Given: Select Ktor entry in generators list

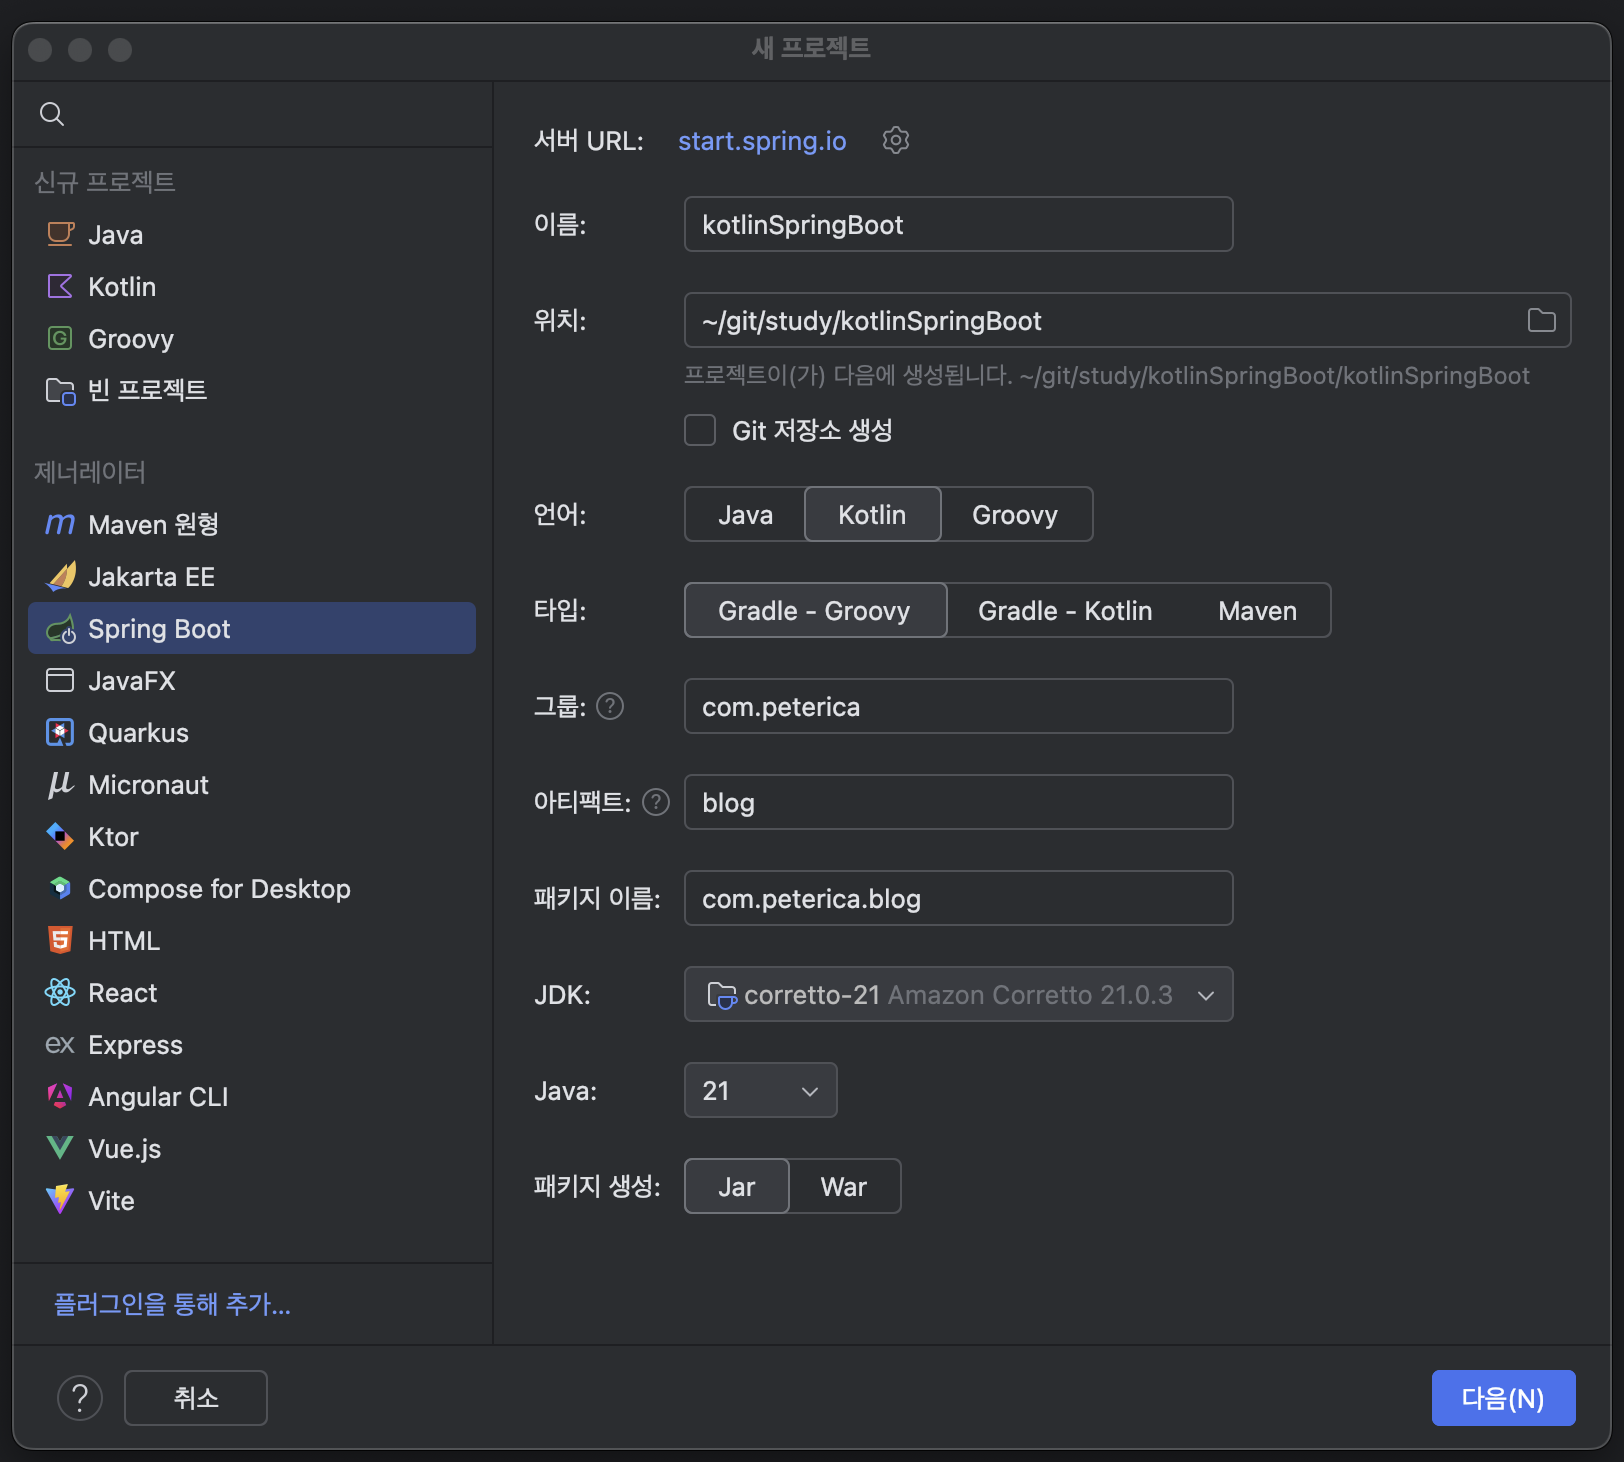Looking at the screenshot, I should (x=252, y=836).
